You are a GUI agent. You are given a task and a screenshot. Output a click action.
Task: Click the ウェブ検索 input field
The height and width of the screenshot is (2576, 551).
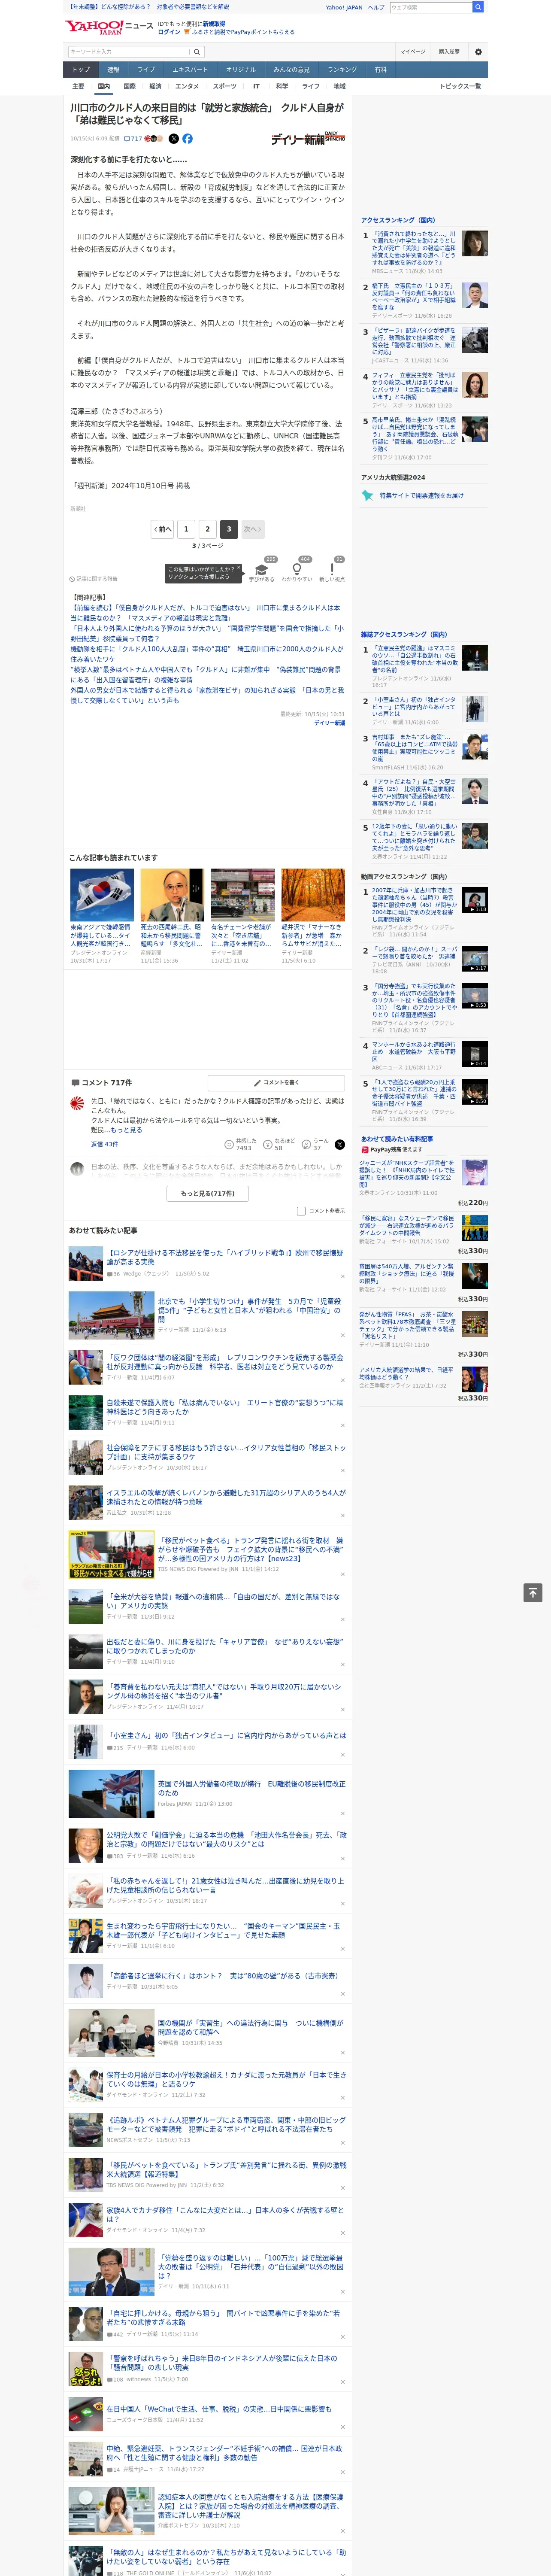coord(430,7)
